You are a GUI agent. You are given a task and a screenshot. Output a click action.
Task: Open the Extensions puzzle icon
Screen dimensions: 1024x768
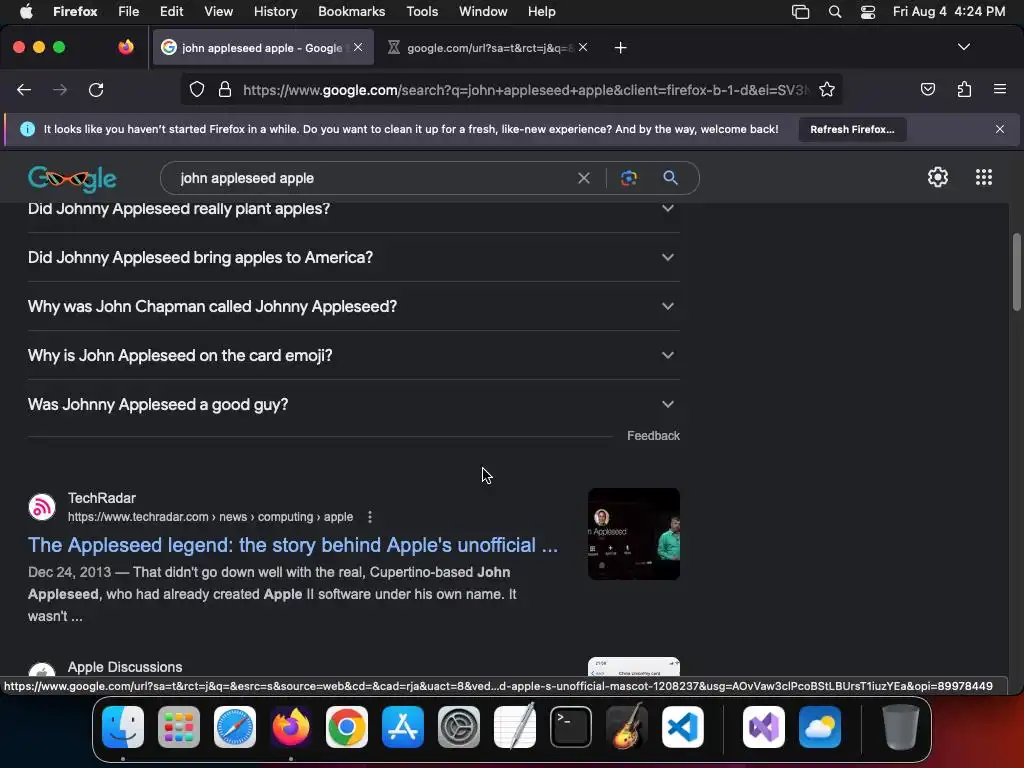(x=964, y=89)
